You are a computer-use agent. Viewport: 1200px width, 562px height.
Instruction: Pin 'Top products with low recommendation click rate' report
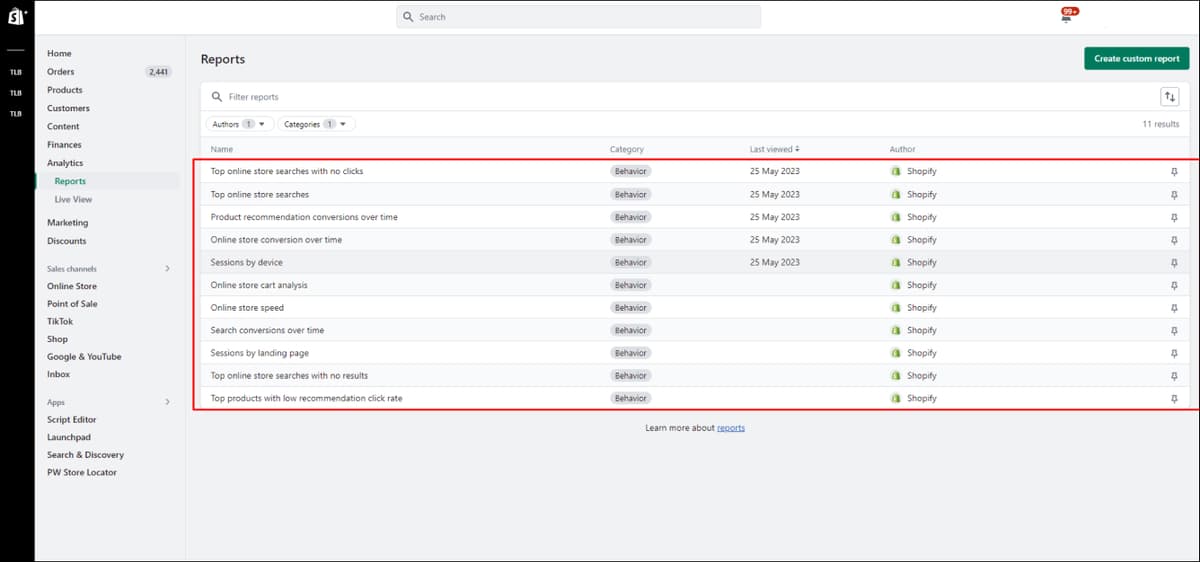coord(1174,398)
